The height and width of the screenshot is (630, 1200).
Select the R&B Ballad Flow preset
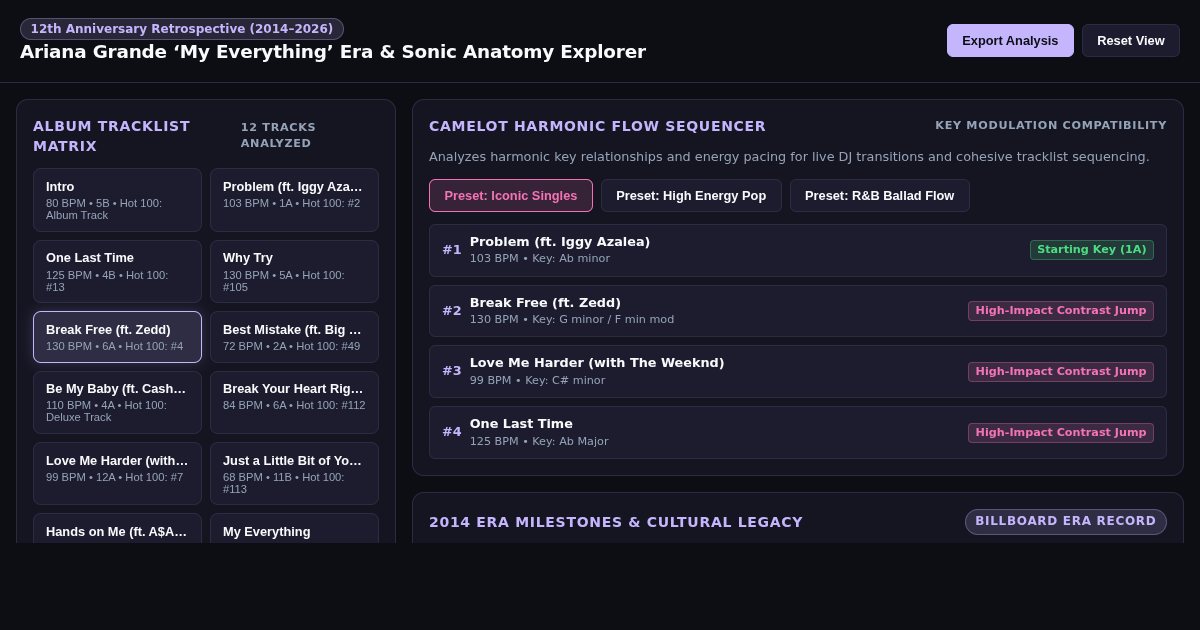pos(880,196)
